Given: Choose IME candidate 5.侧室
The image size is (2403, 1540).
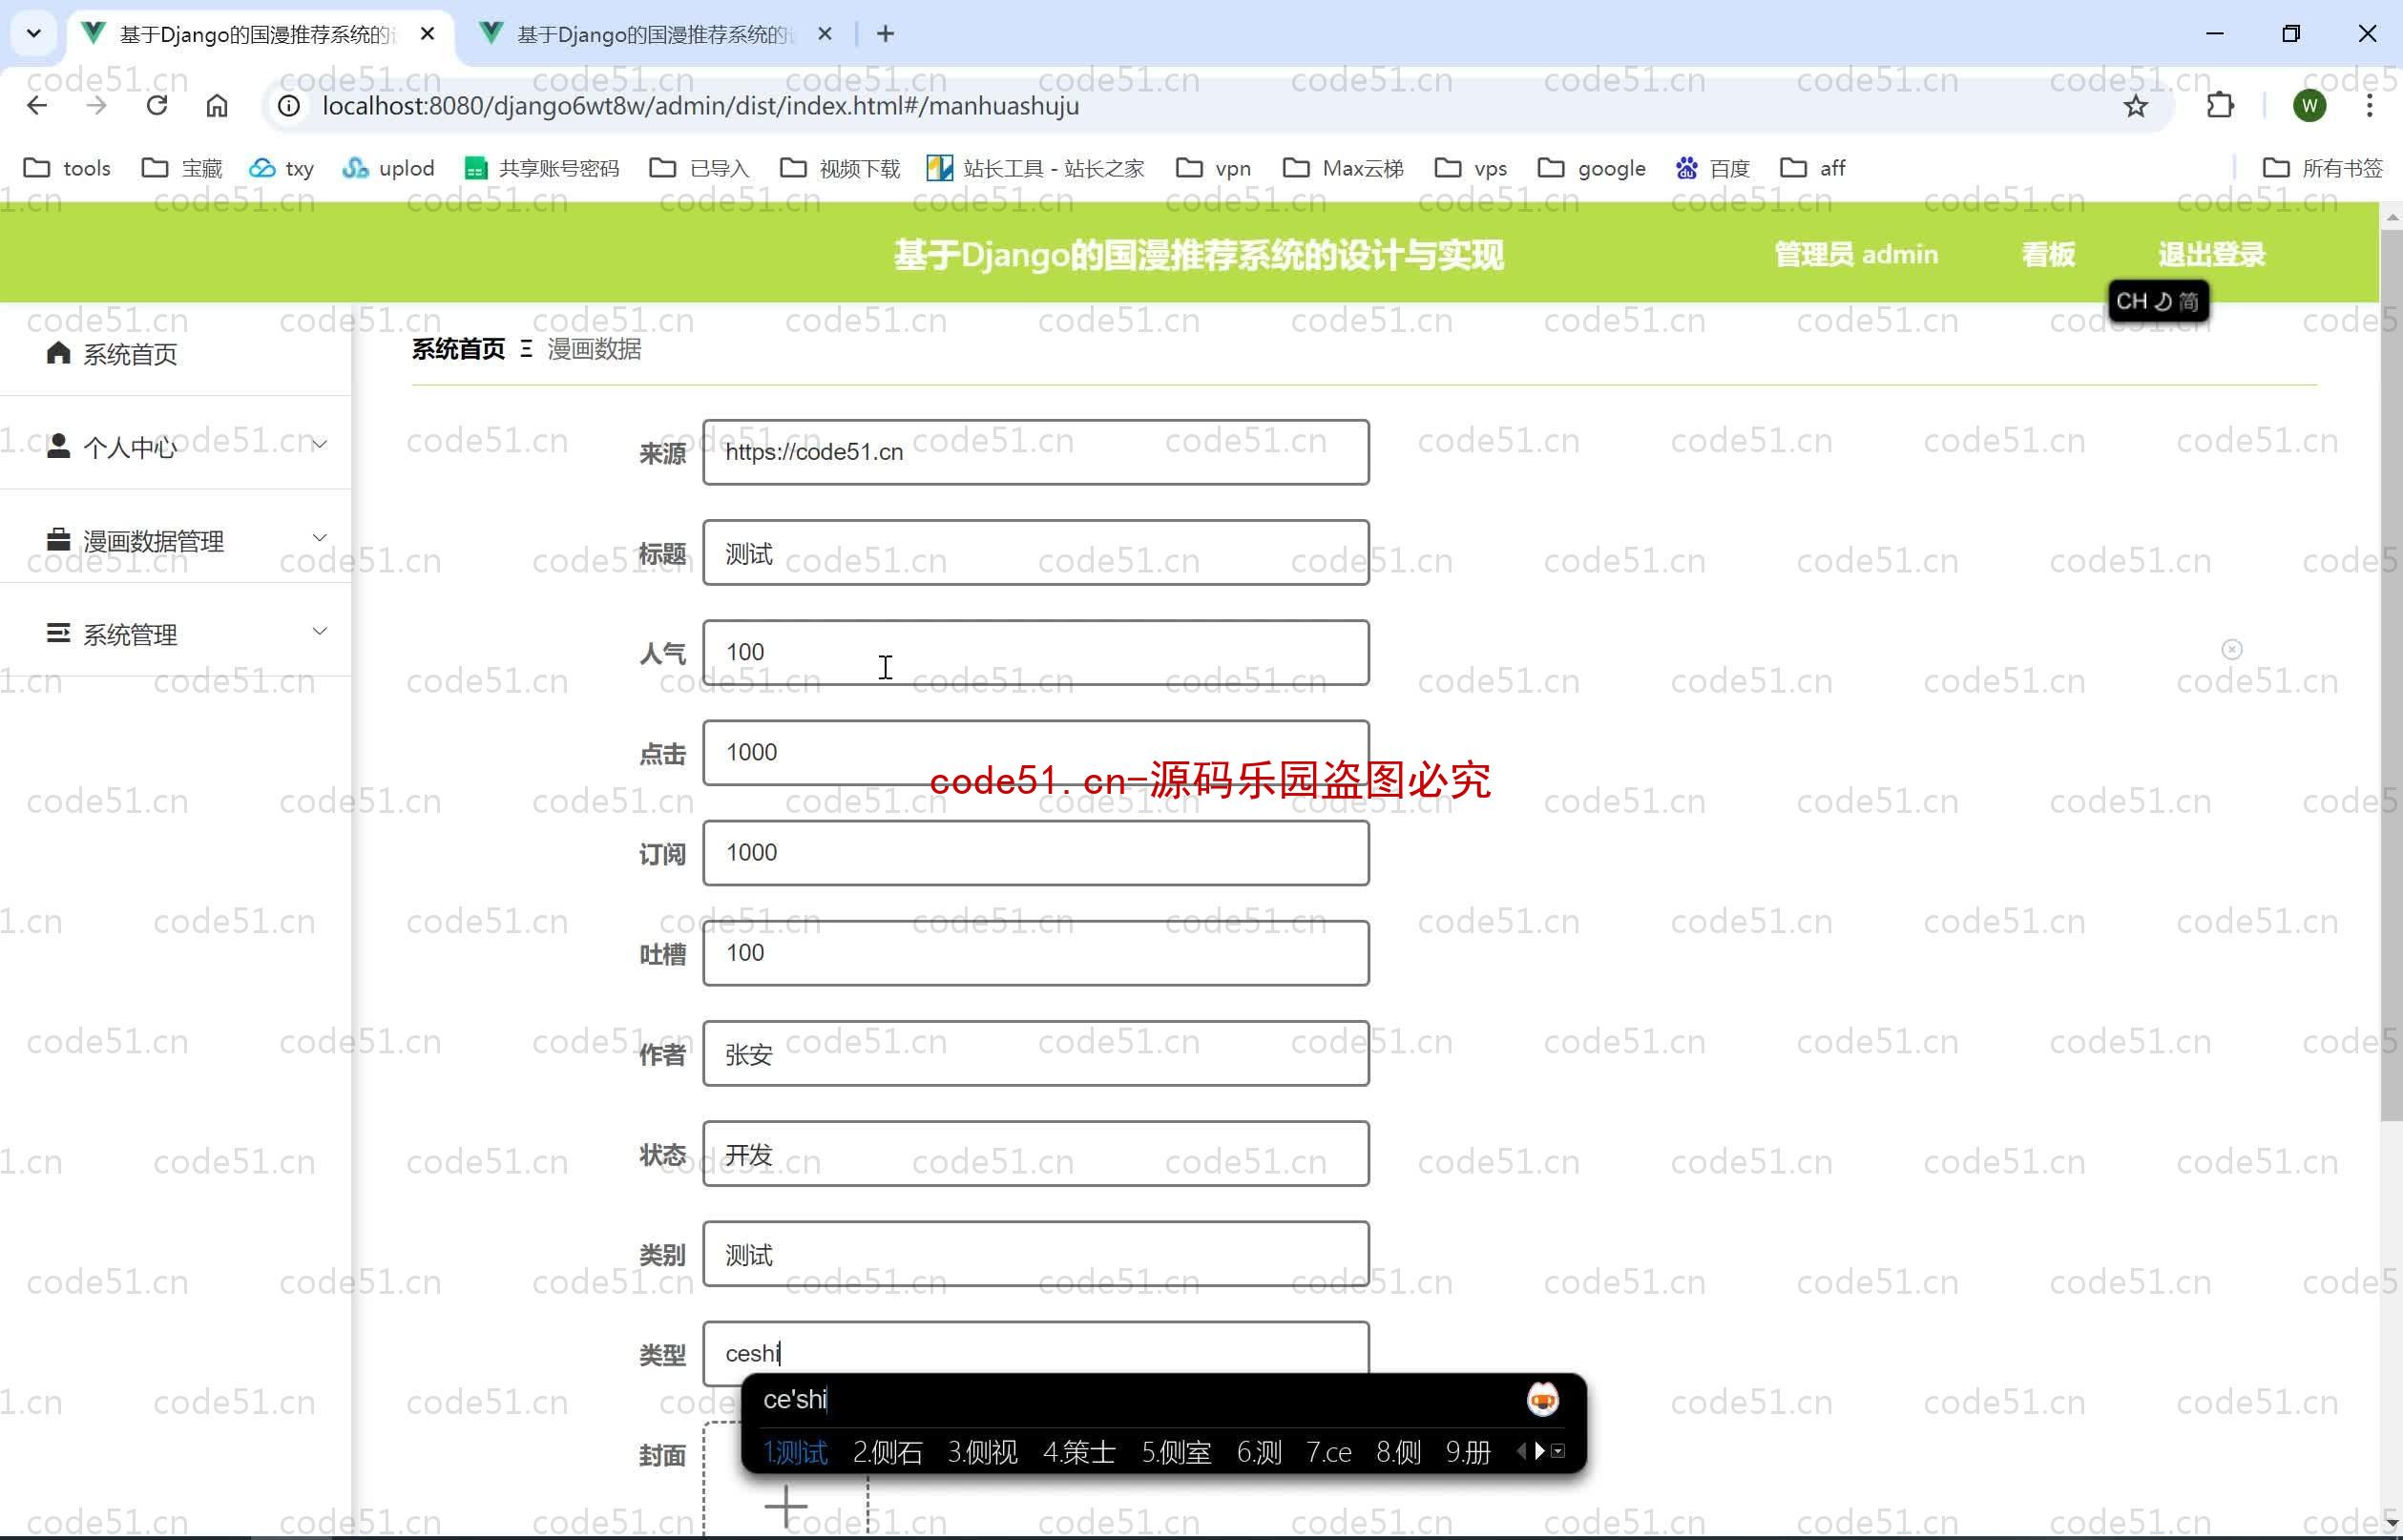Looking at the screenshot, I should coord(1176,1452).
